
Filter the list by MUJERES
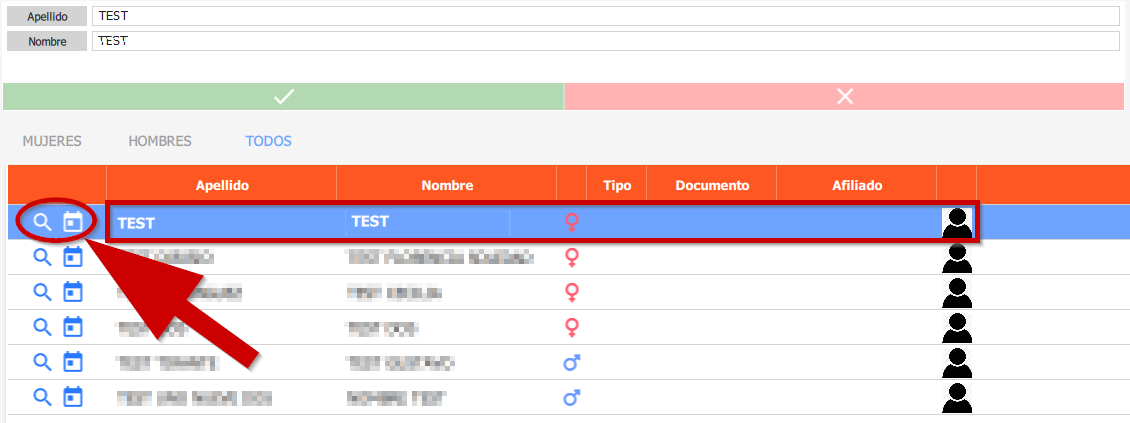pos(52,141)
